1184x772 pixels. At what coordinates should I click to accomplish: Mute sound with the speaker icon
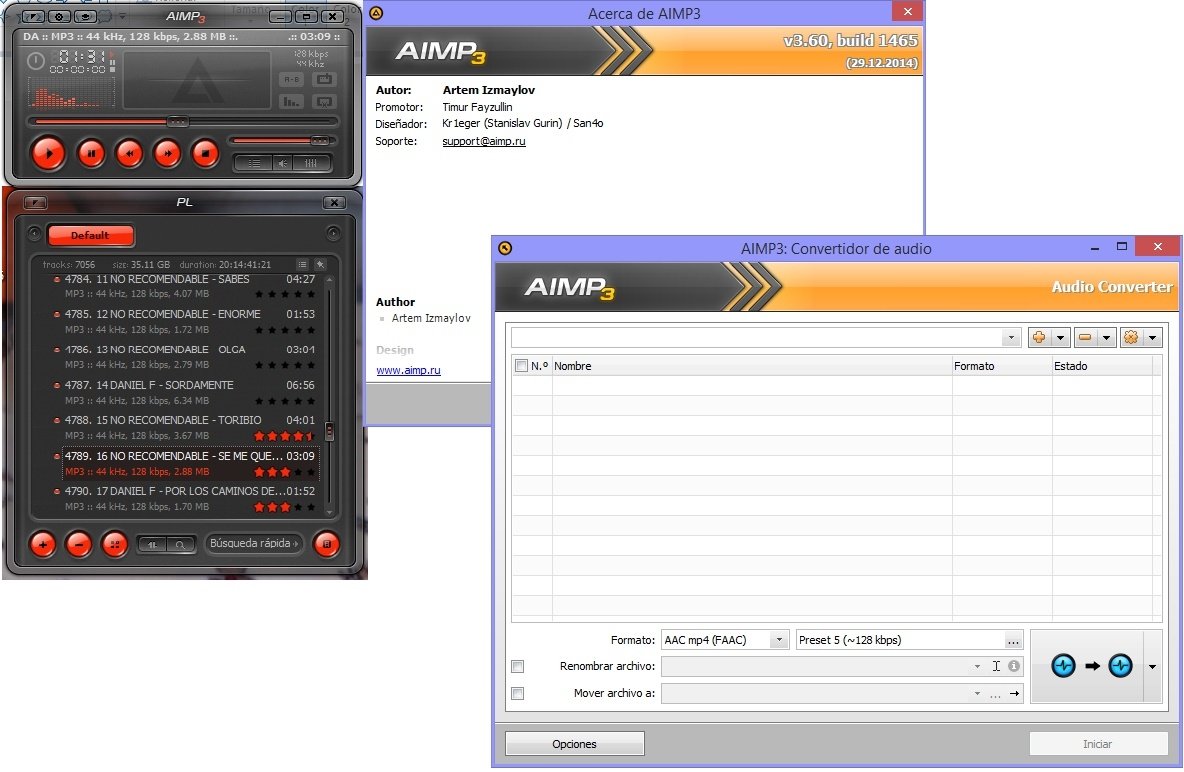[283, 163]
